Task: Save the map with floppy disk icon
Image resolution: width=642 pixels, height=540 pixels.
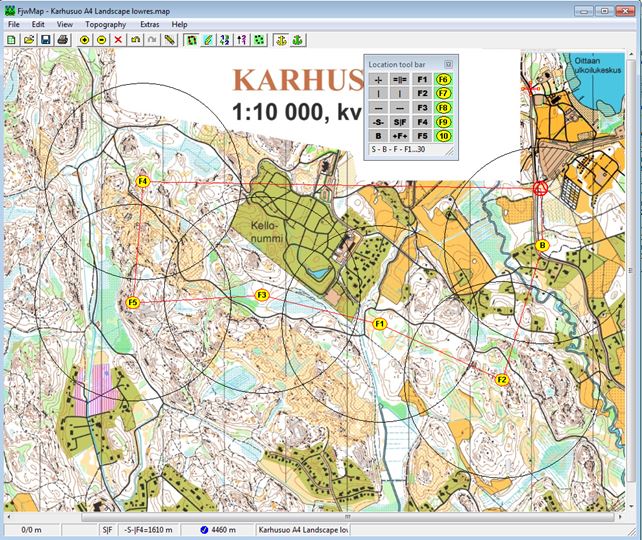Action: click(46, 40)
